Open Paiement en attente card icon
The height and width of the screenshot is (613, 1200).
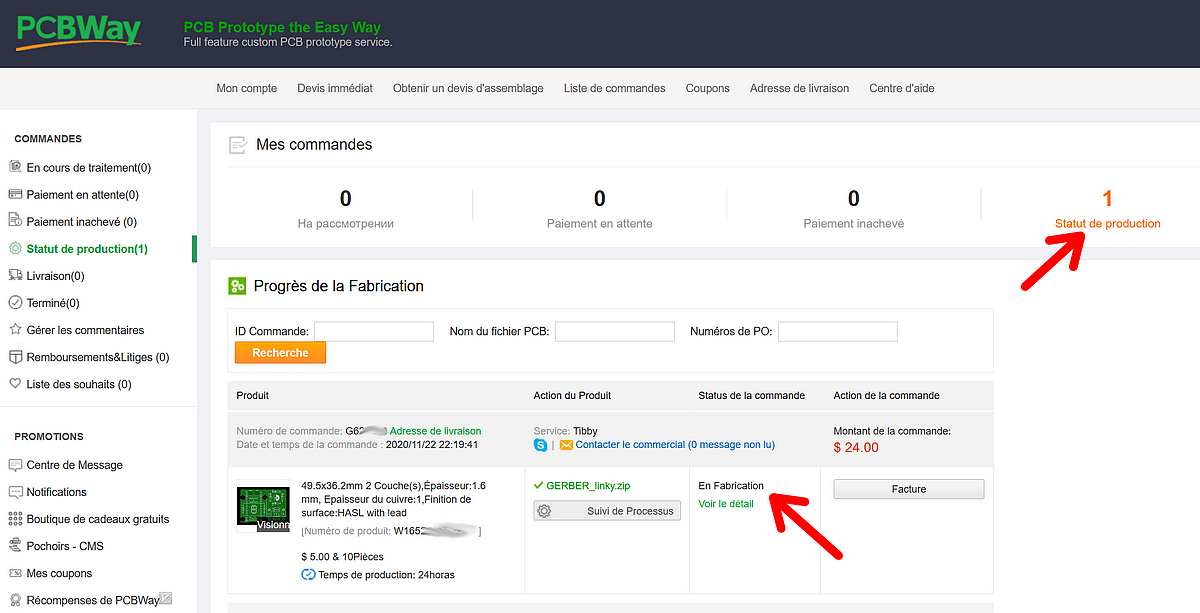[x=15, y=194]
